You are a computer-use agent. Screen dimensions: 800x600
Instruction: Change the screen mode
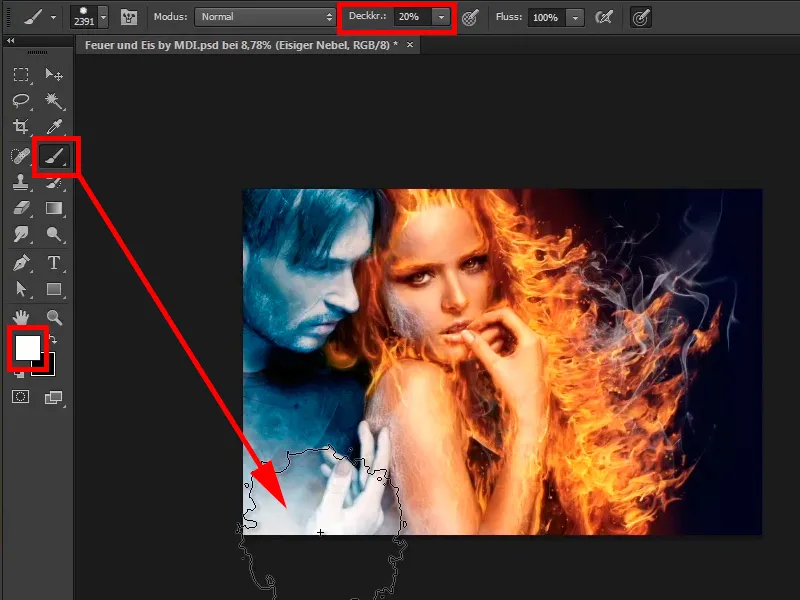pos(54,397)
